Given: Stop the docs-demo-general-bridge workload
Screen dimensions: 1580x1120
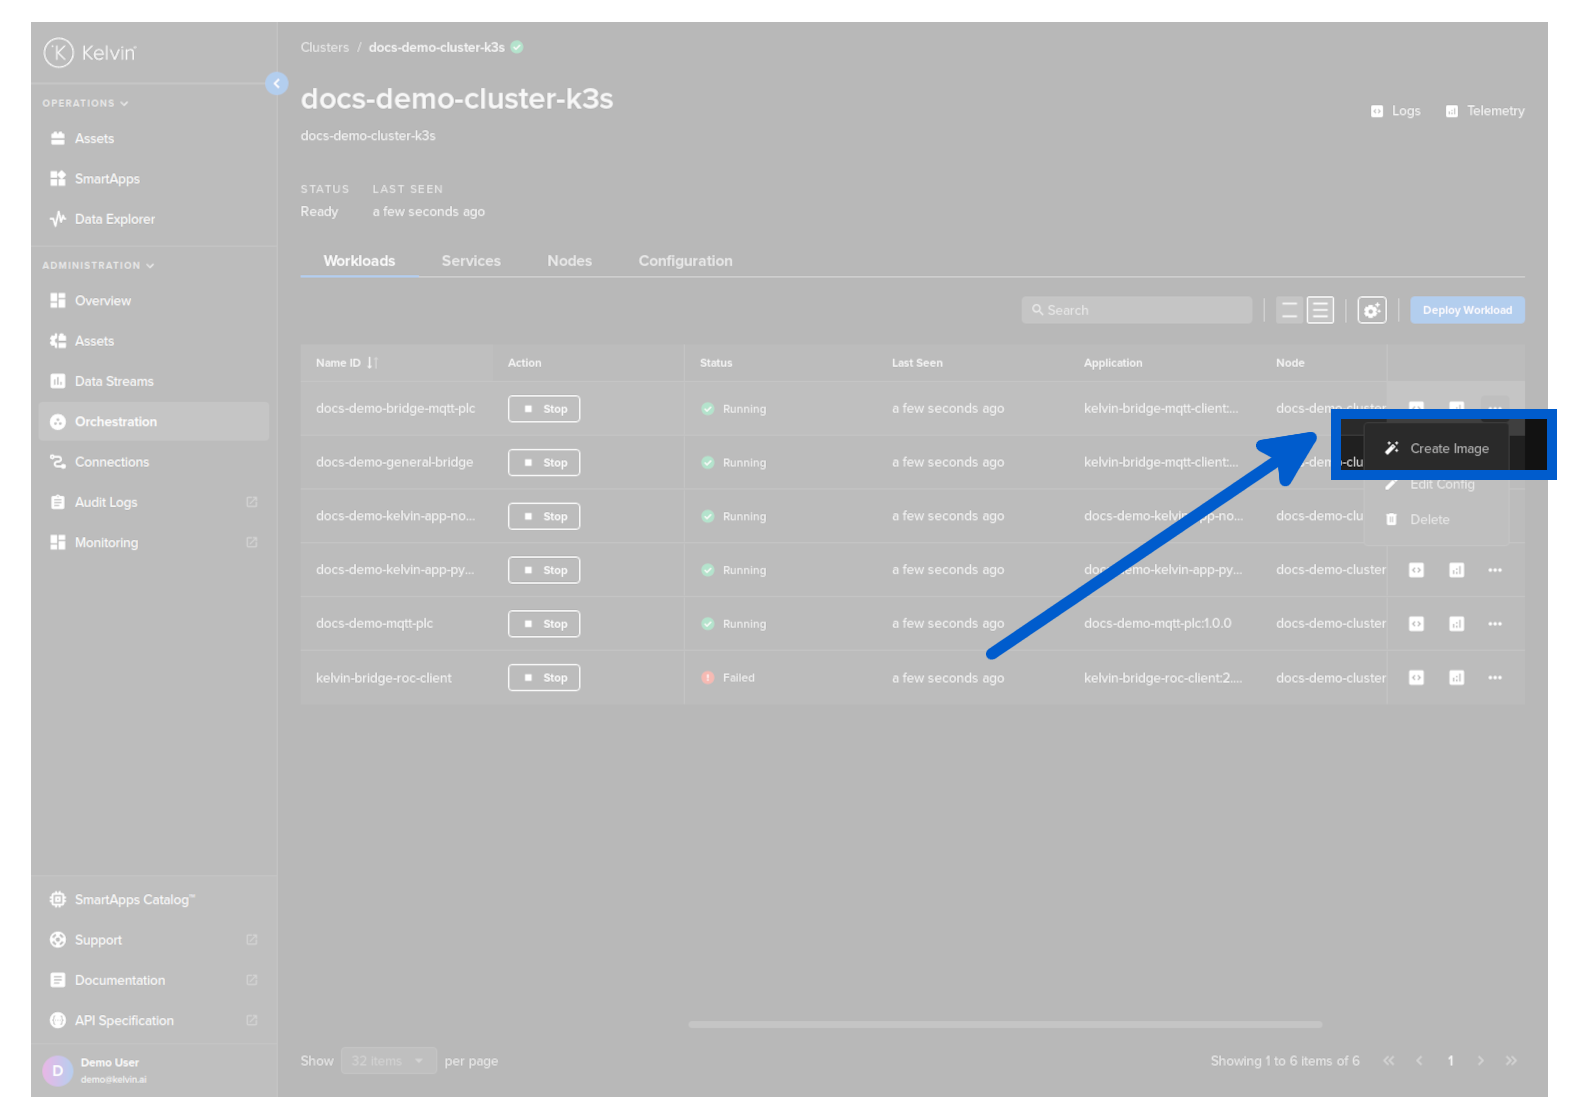Looking at the screenshot, I should point(544,463).
